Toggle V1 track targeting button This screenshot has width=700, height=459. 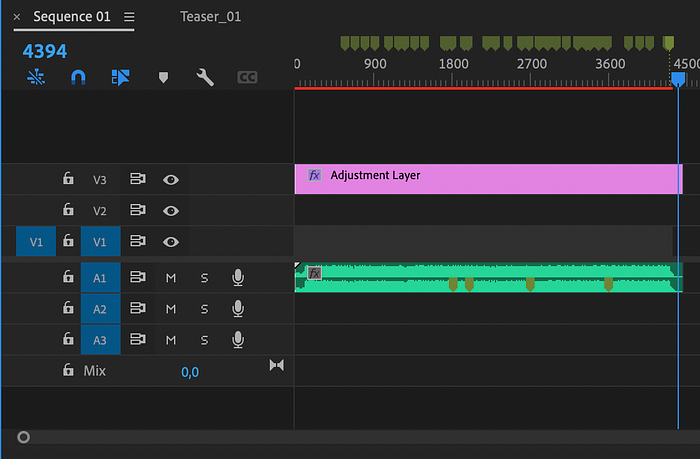tap(100, 242)
